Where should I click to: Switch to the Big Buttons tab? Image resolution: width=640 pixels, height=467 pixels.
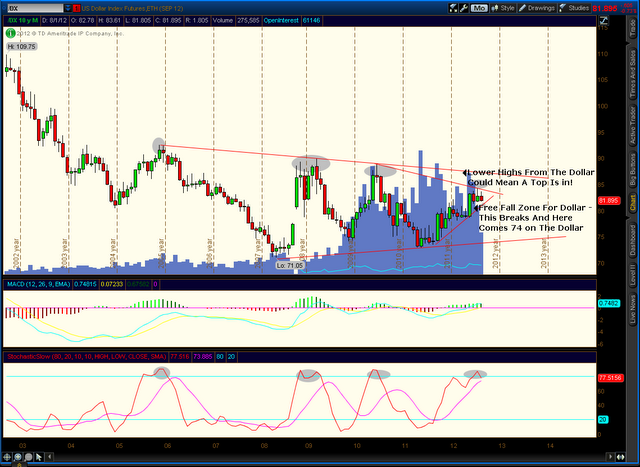[x=633, y=169]
